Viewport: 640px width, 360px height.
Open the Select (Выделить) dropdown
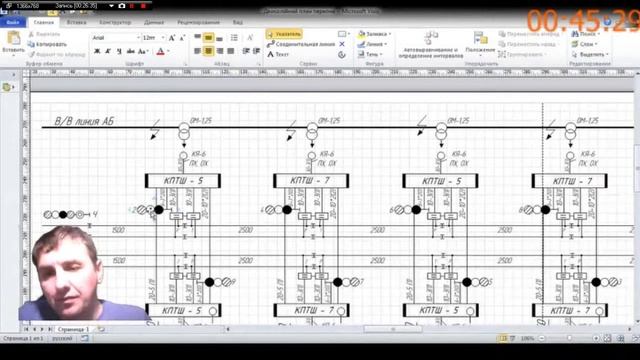590,54
